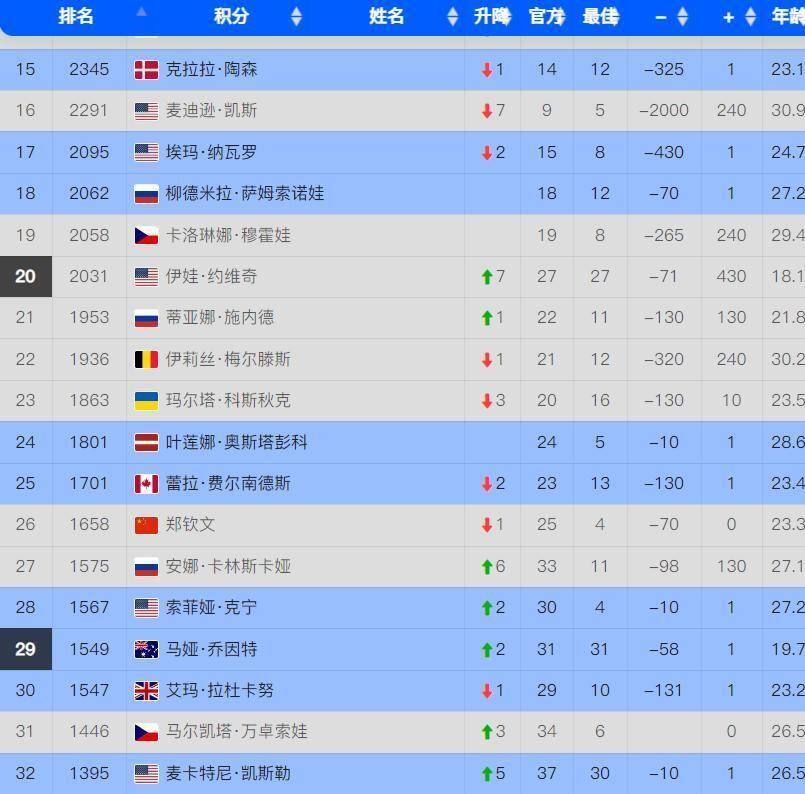Click sort arrows next to minus column

pos(682,16)
